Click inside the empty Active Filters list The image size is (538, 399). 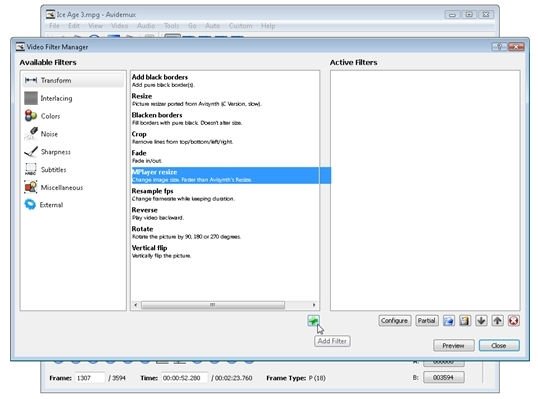tap(425, 190)
